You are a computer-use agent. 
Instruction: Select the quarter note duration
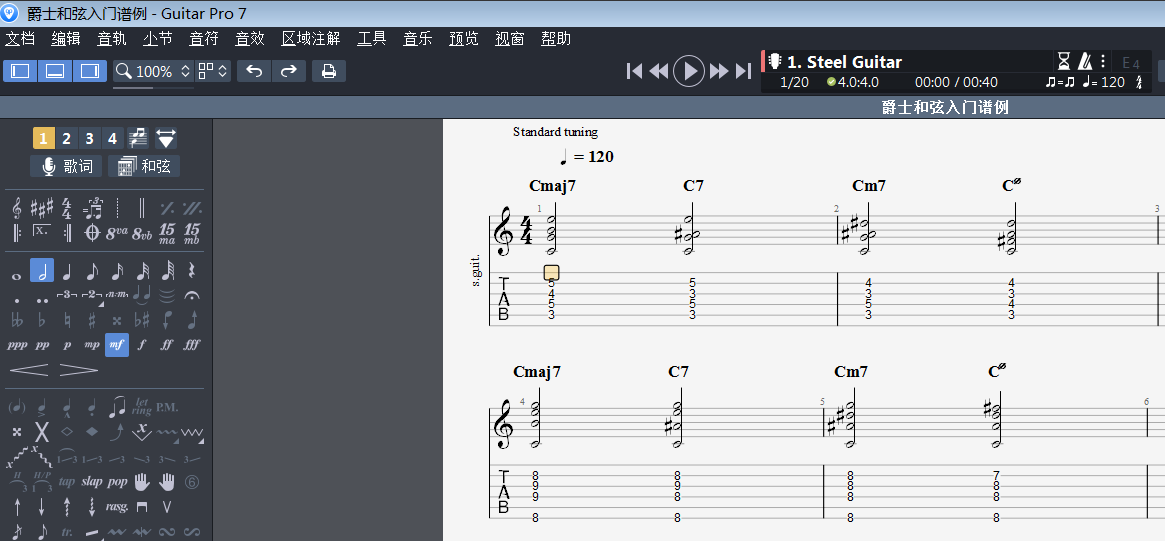tap(67, 271)
